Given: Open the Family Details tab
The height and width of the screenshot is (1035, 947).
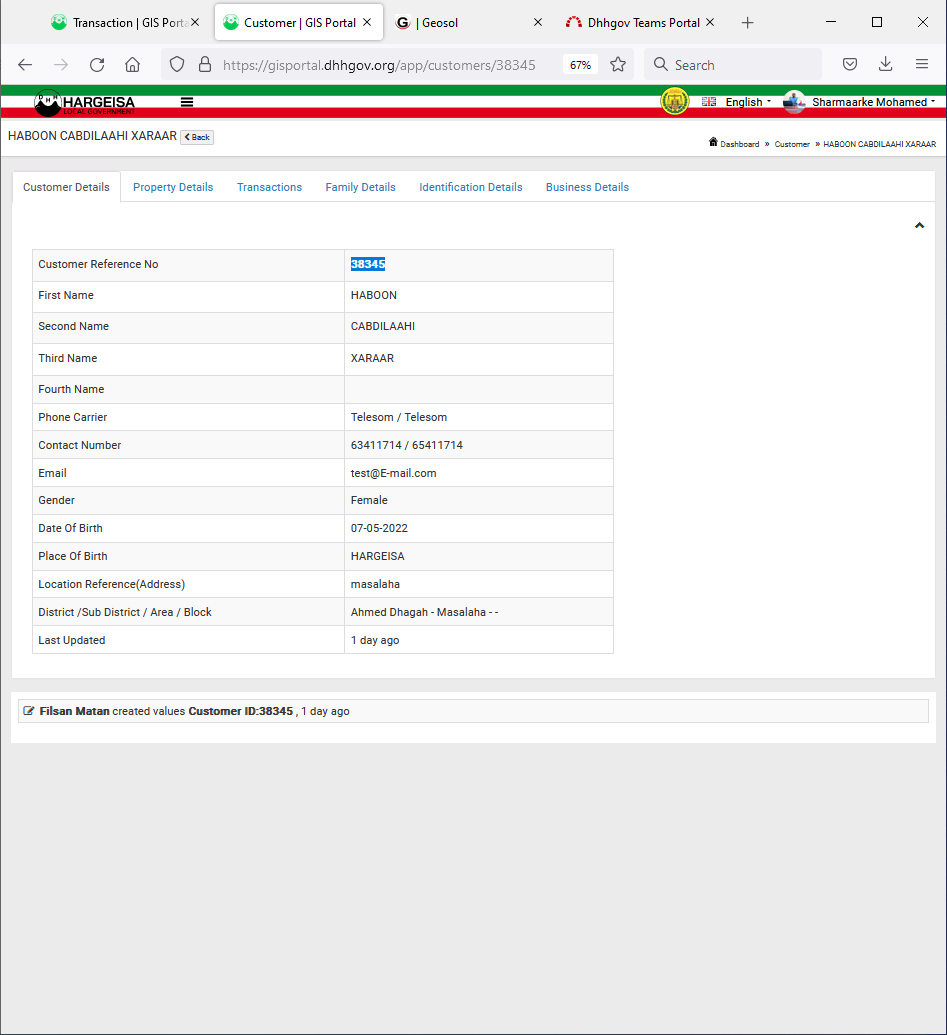Looking at the screenshot, I should pos(360,187).
